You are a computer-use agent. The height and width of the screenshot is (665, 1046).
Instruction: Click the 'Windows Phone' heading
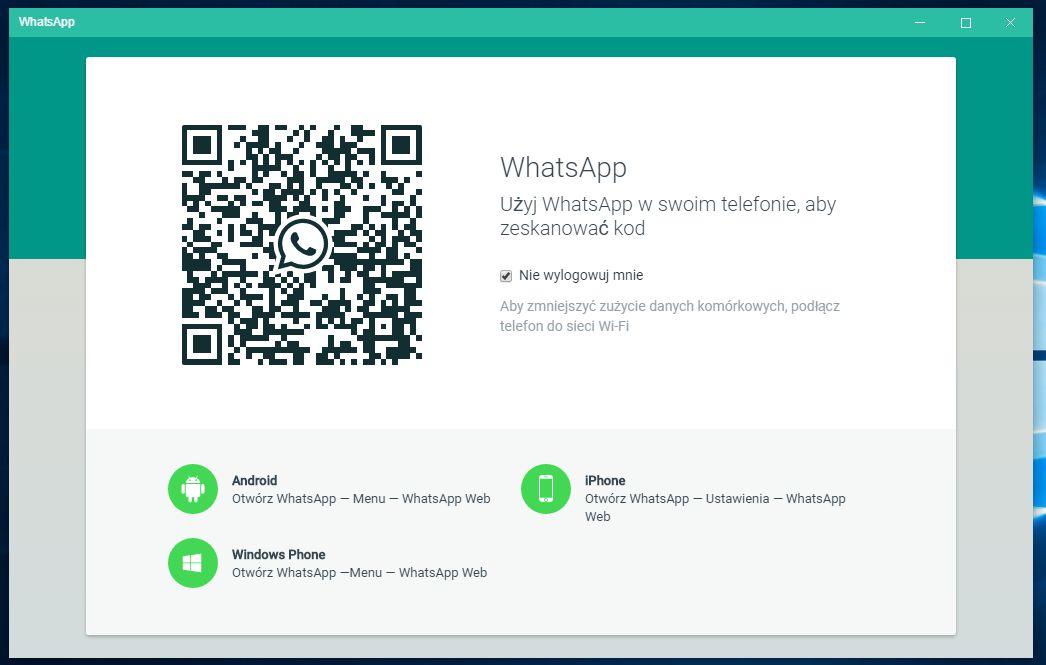point(278,554)
